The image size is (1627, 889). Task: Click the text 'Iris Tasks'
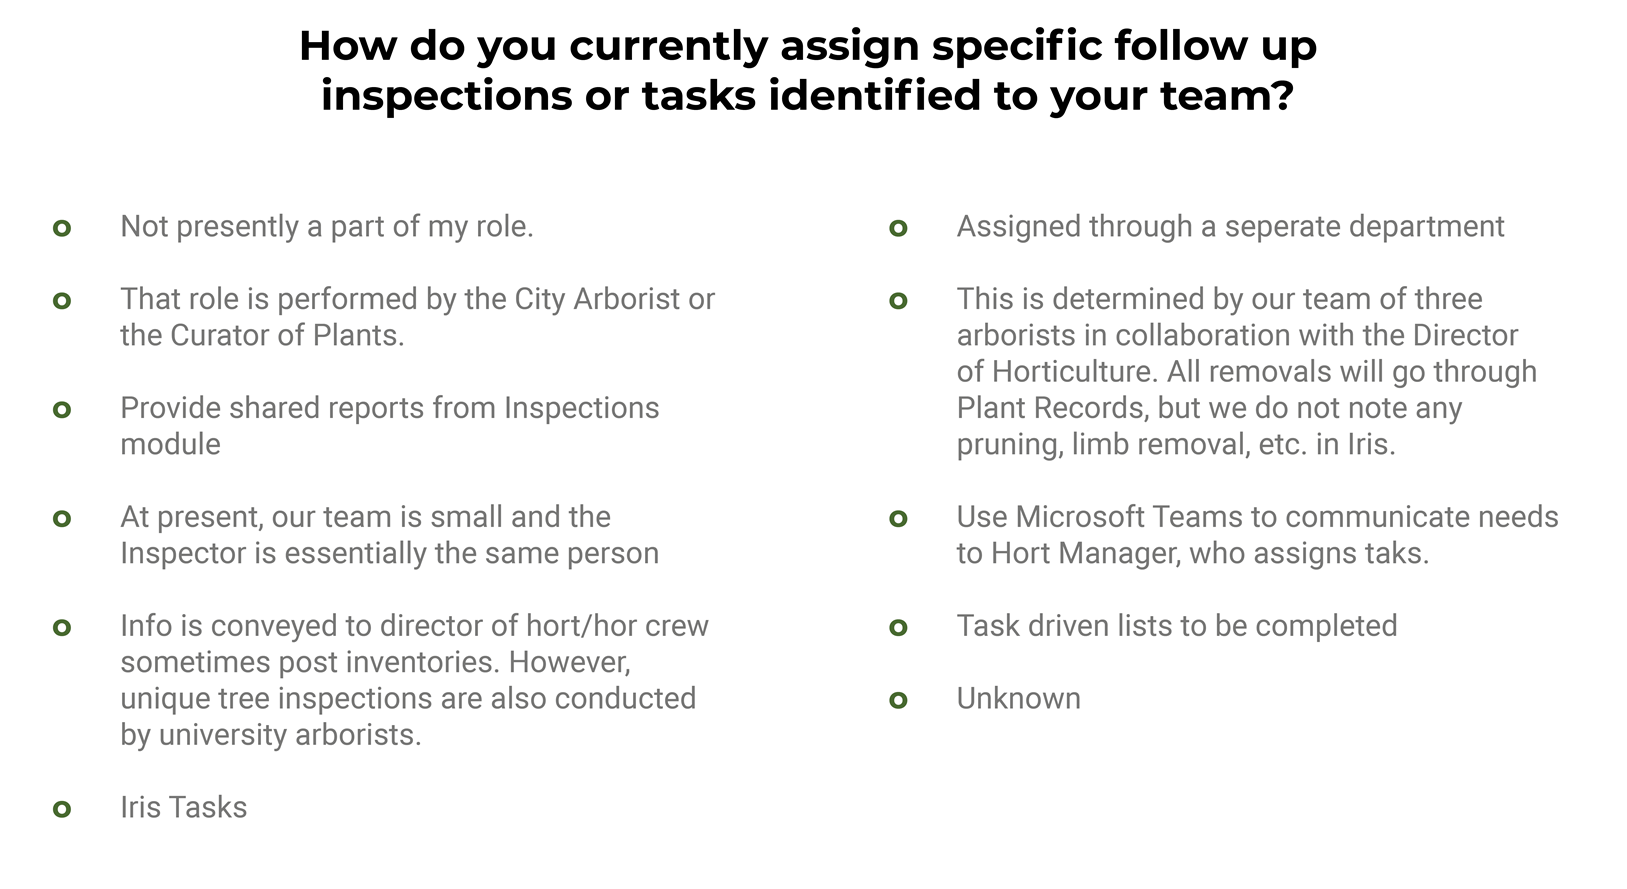[184, 807]
